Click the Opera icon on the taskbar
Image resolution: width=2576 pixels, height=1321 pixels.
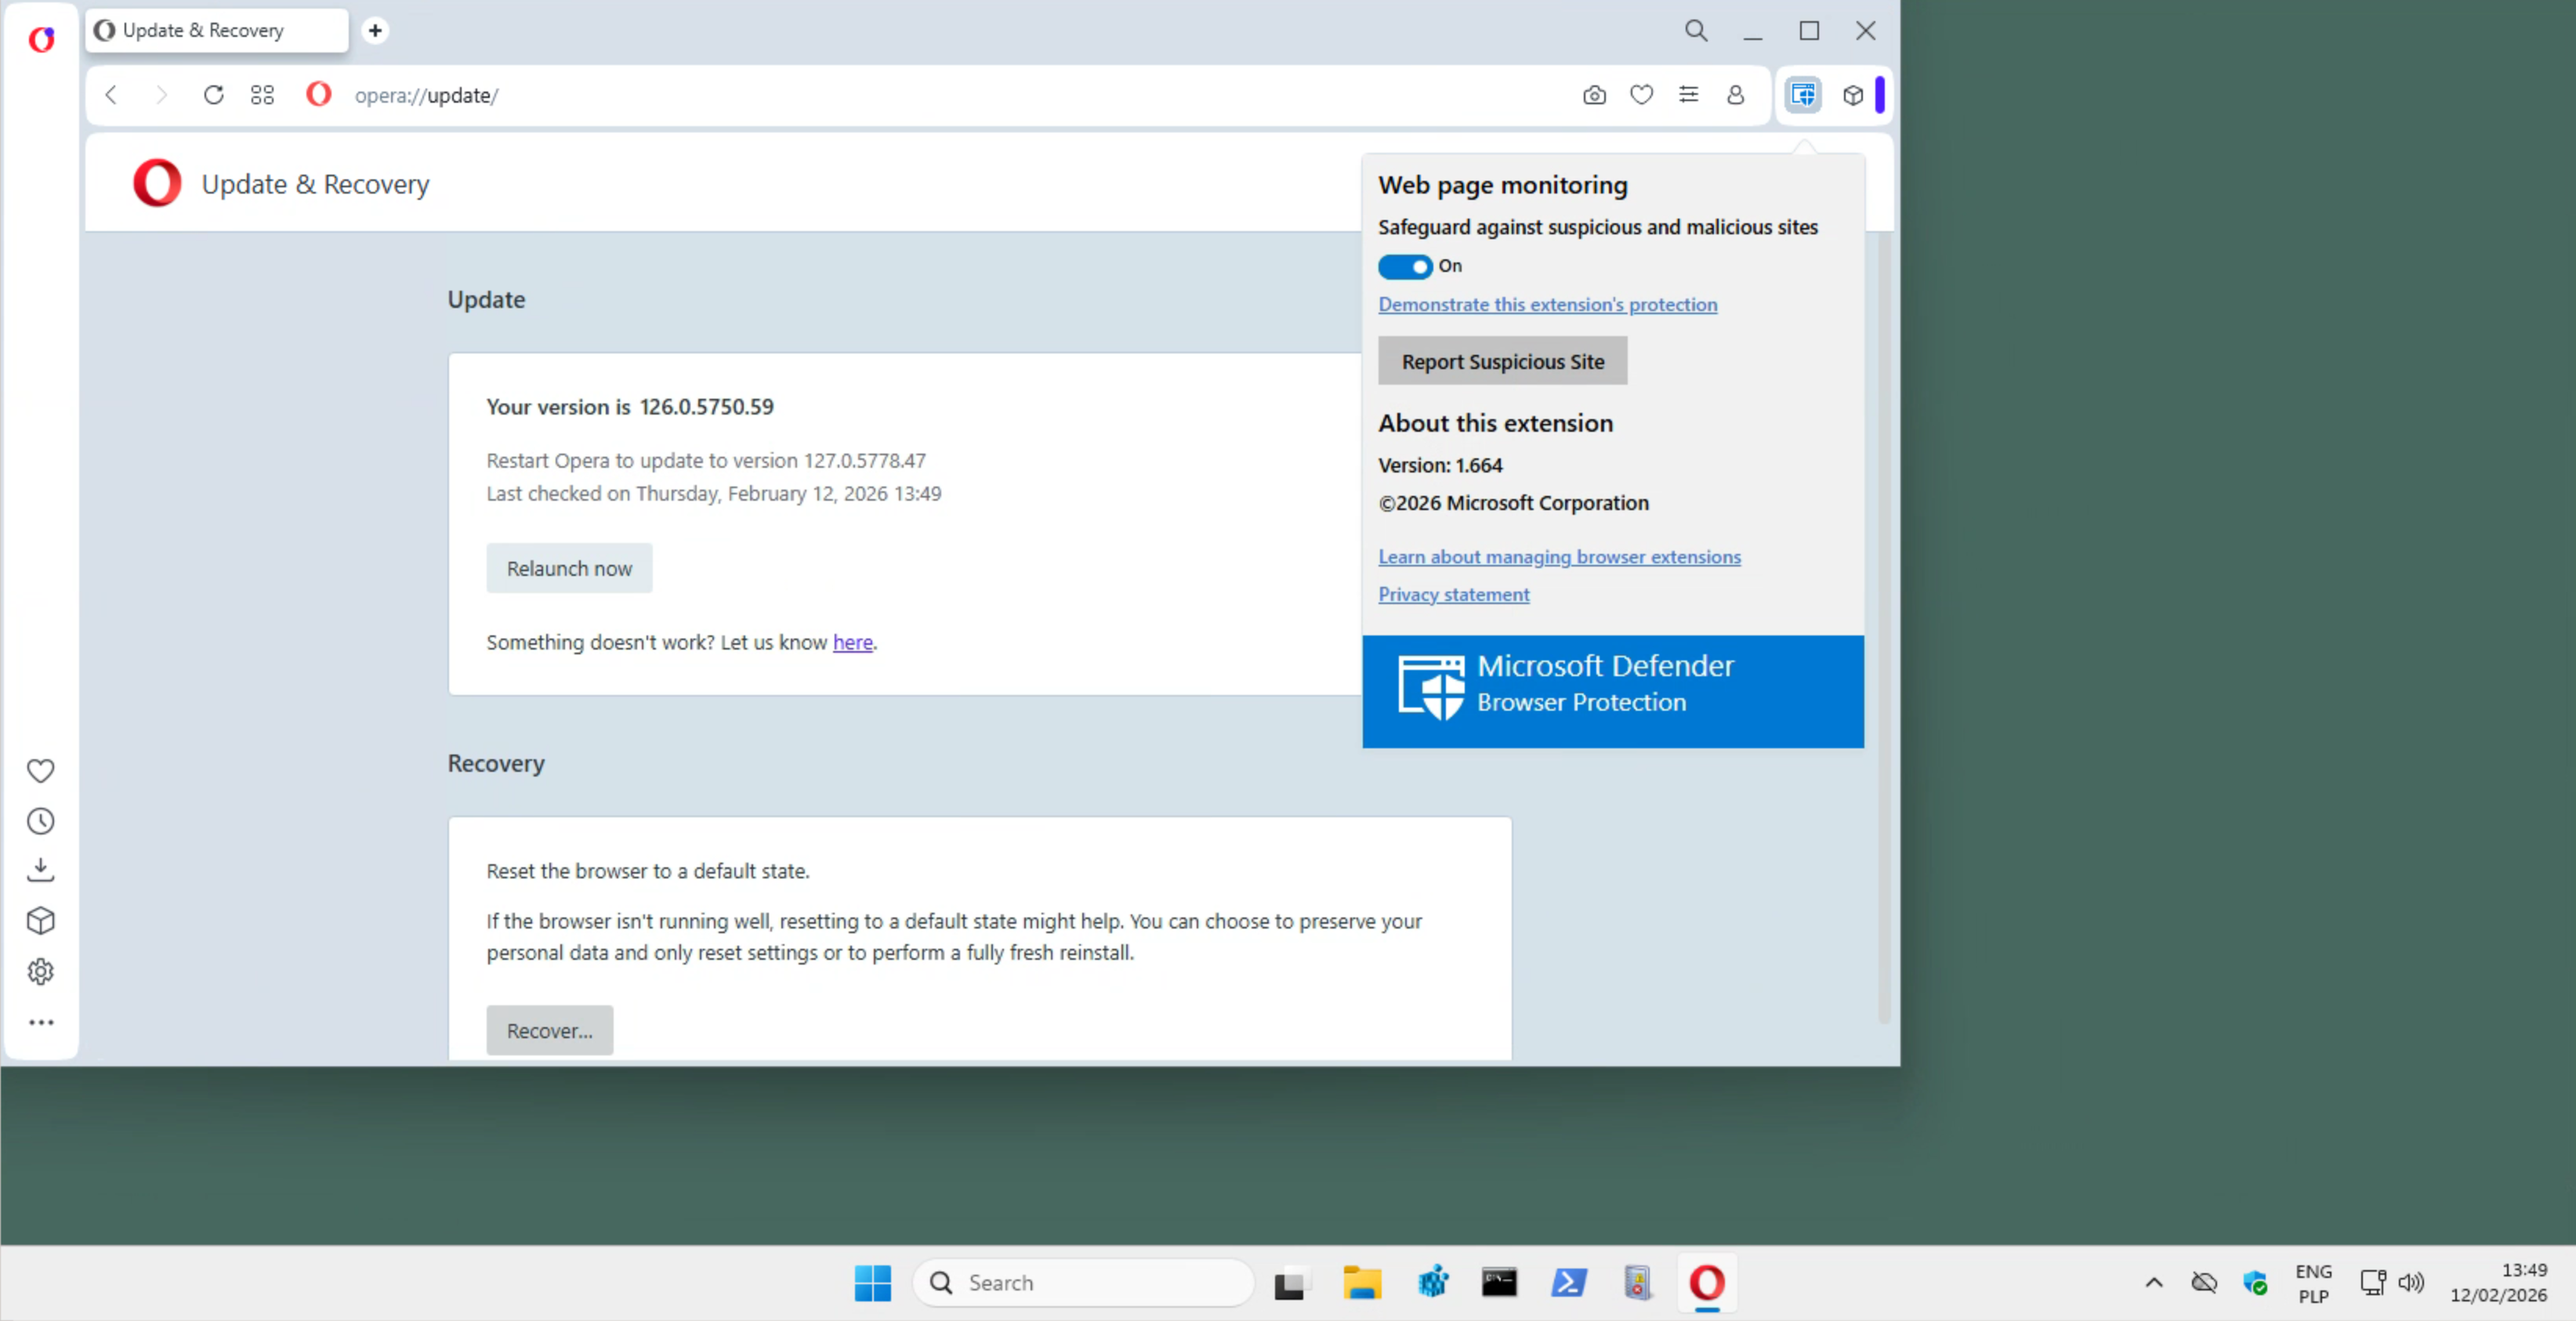(1707, 1283)
